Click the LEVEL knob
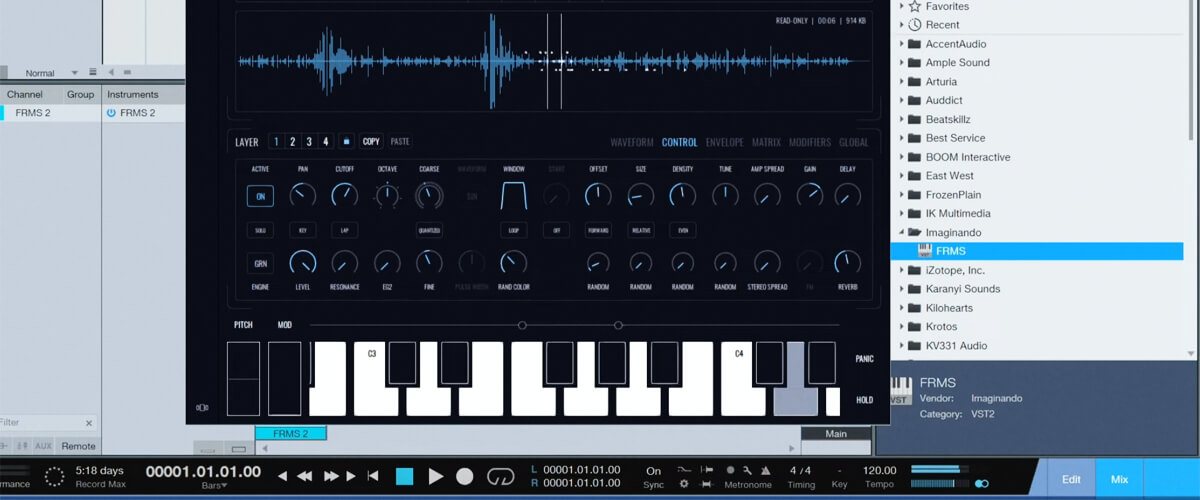 302,263
